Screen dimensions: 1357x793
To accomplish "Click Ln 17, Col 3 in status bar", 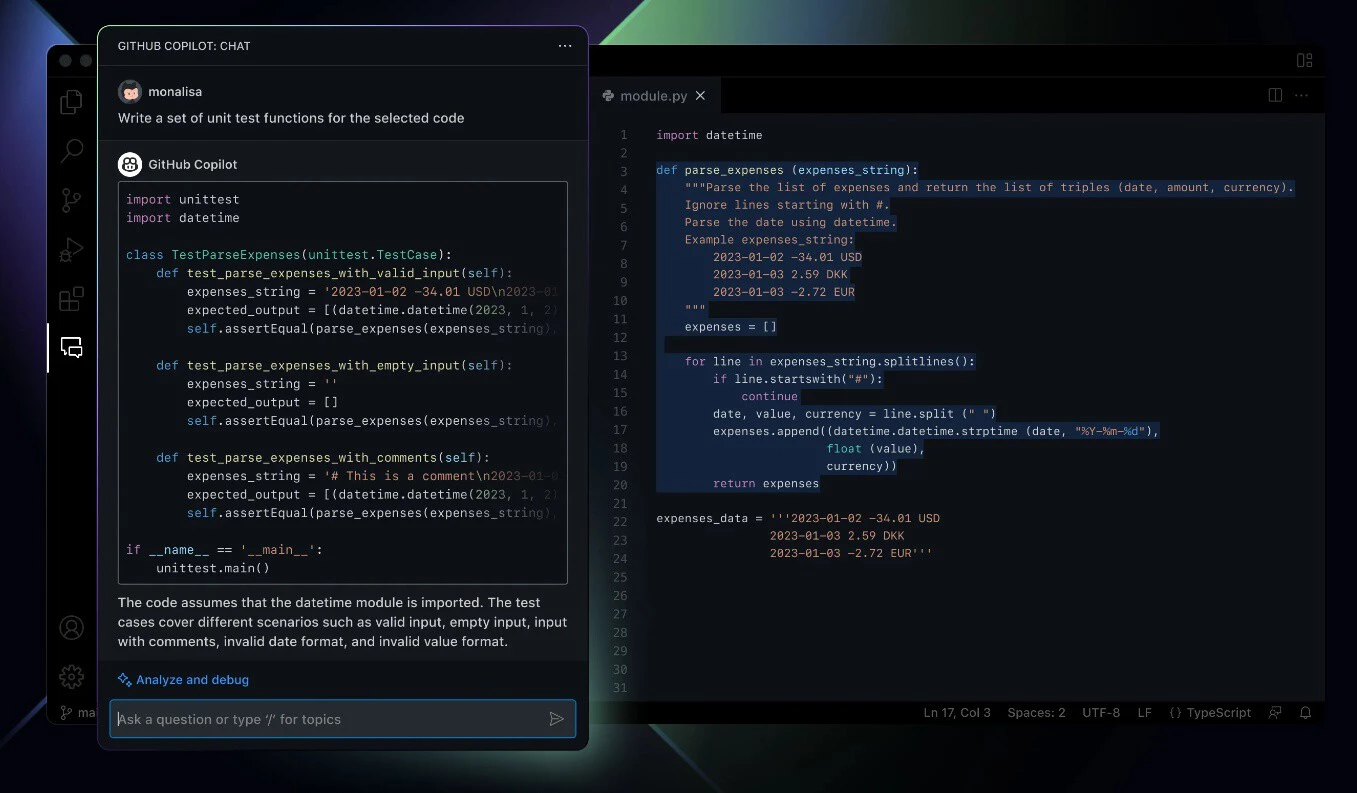I will click(x=957, y=713).
